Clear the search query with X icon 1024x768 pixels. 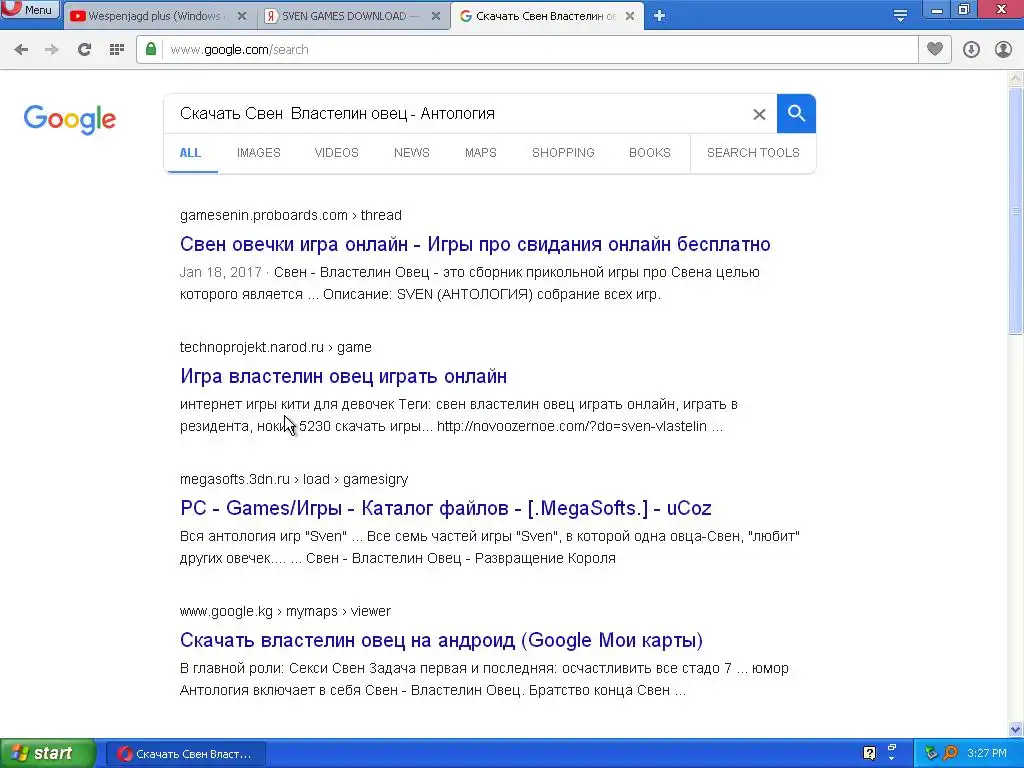coord(759,114)
